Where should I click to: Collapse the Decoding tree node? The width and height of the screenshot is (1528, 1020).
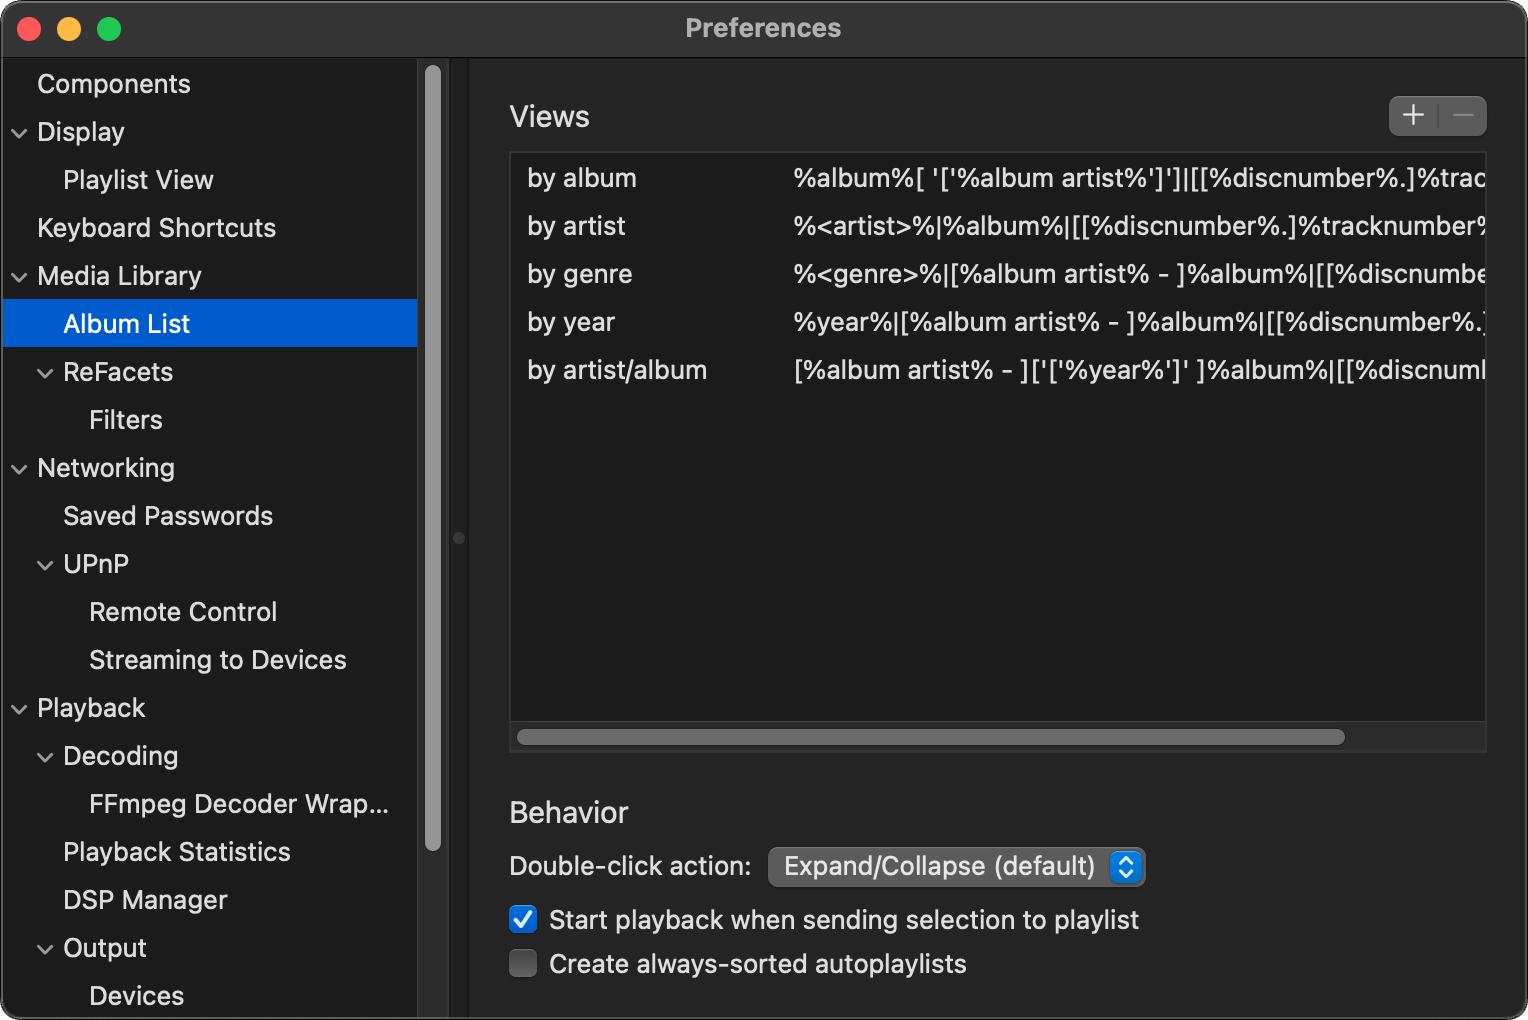(45, 757)
